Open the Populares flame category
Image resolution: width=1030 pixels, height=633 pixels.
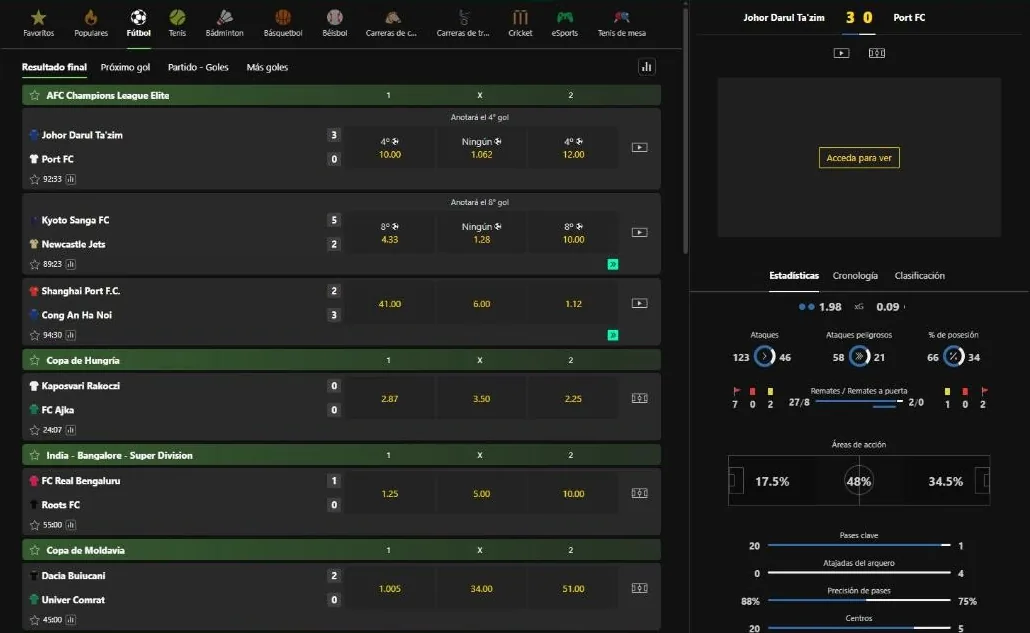coord(91,23)
